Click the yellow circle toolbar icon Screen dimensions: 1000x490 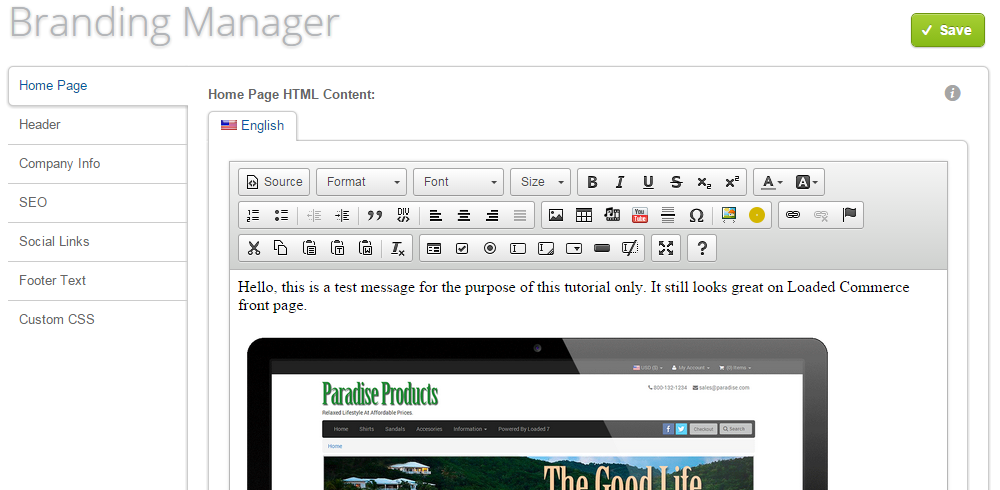757,216
